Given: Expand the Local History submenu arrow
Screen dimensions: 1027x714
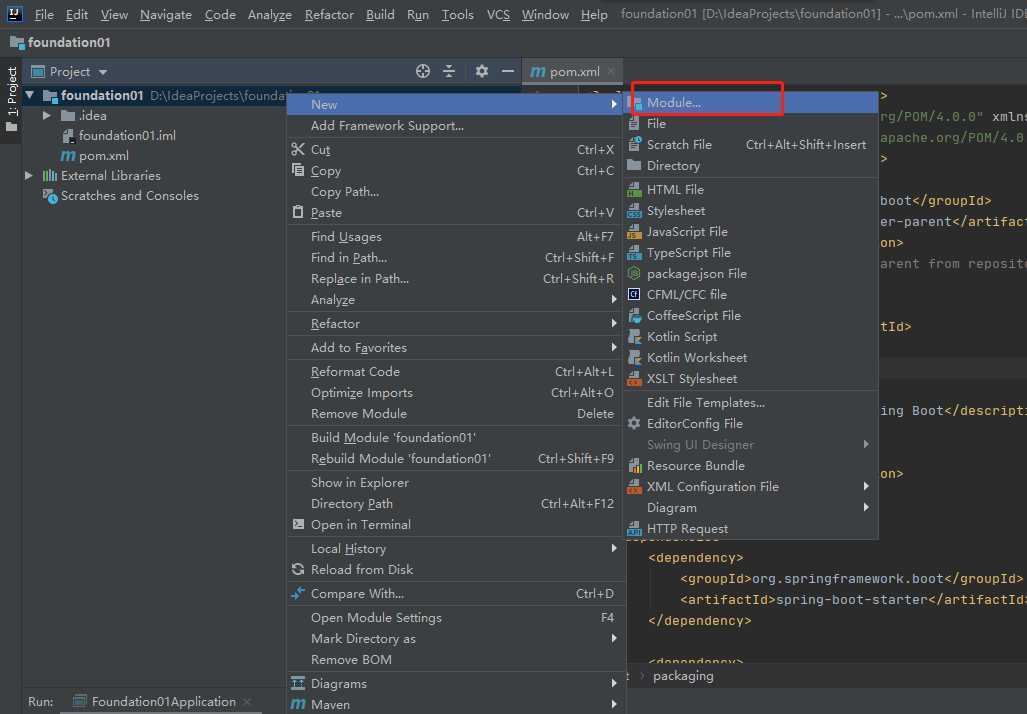Looking at the screenshot, I should coord(614,548).
